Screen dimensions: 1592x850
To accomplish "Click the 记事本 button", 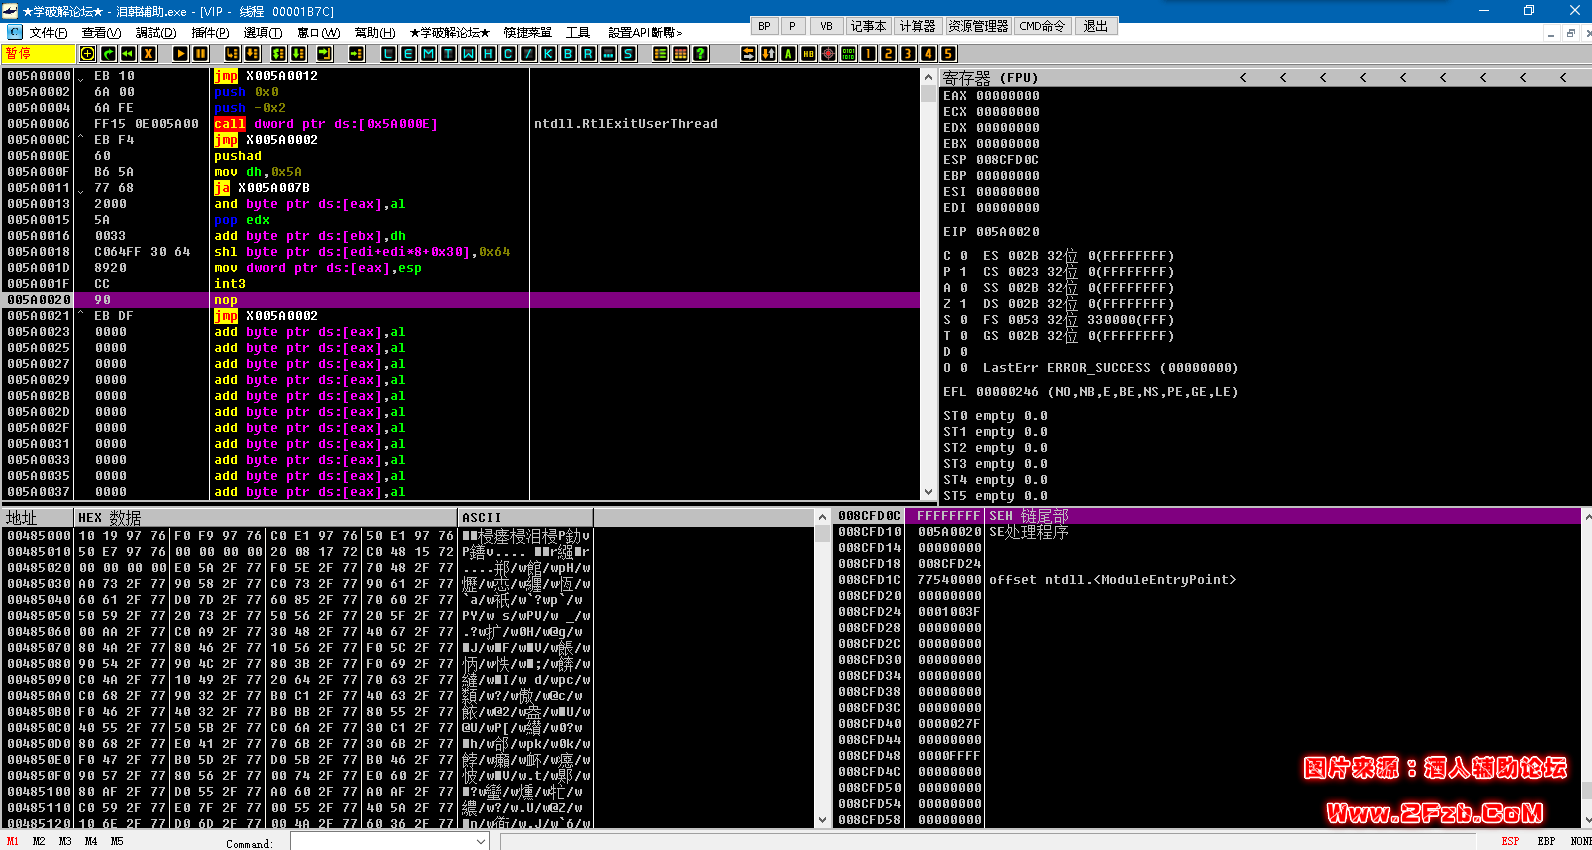I will point(868,26).
